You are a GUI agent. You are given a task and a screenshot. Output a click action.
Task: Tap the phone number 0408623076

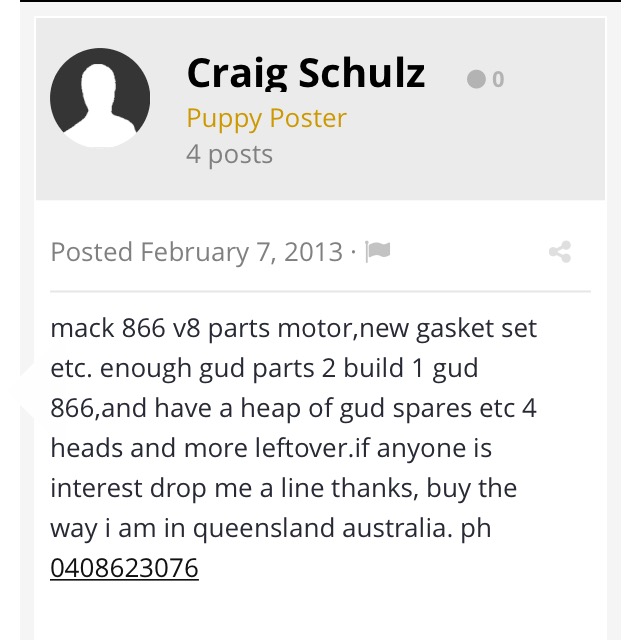click(124, 568)
